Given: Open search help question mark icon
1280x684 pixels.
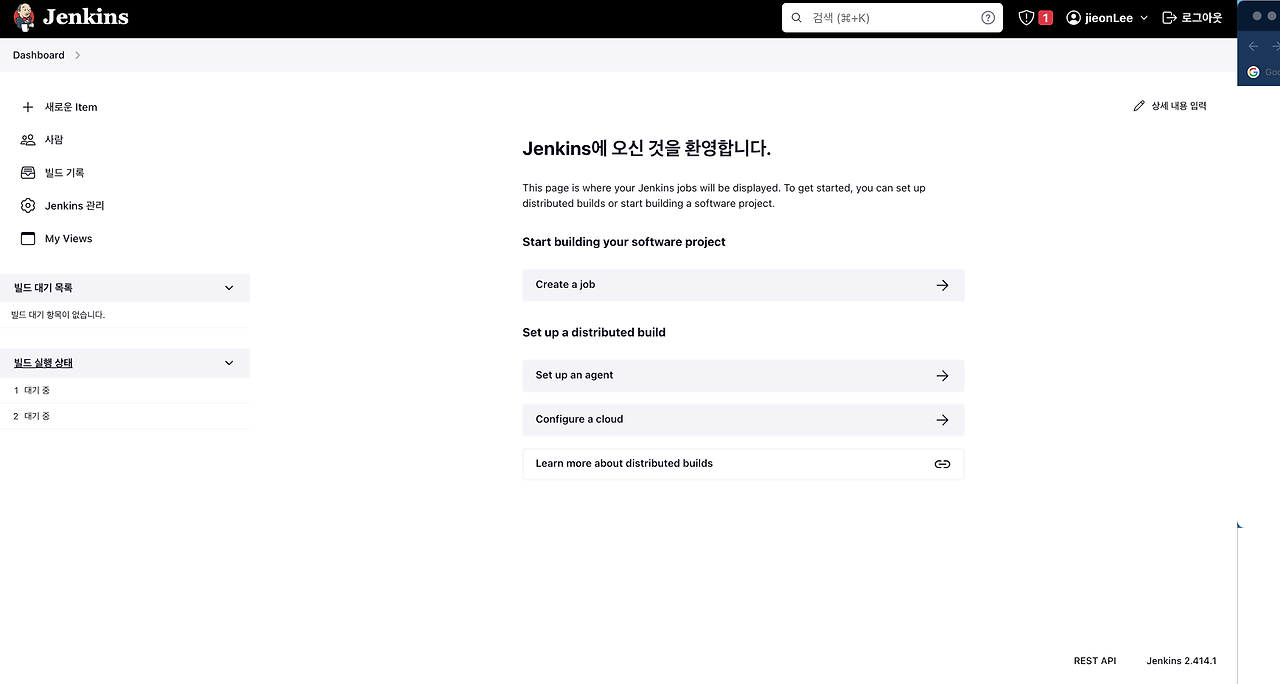Looking at the screenshot, I should 988,18.
